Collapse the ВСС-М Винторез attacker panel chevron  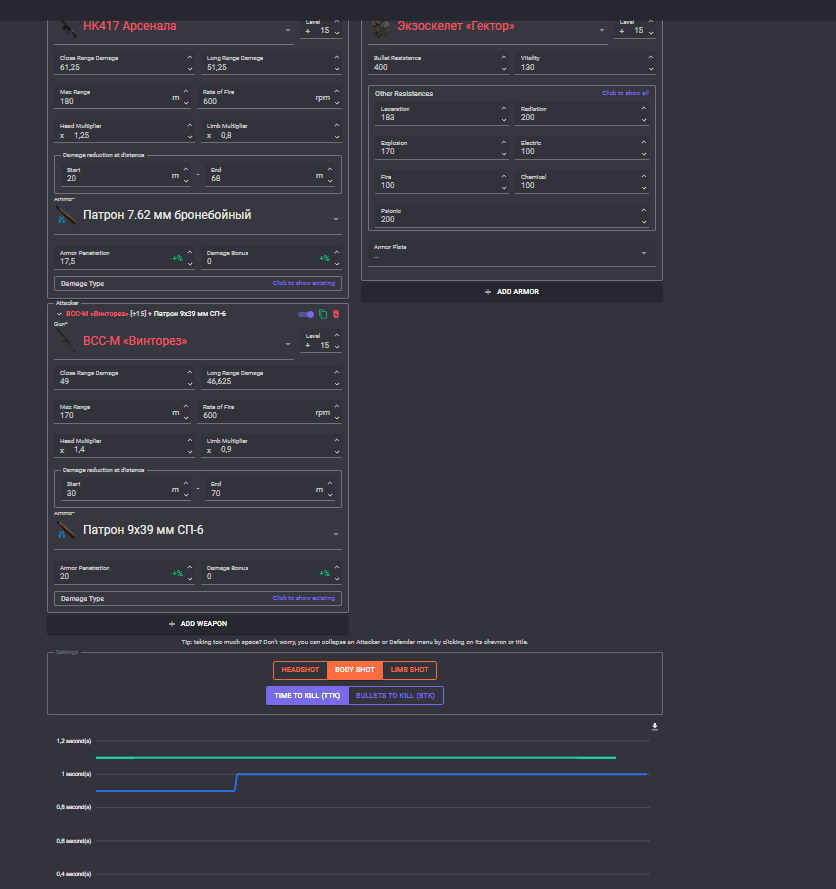59,314
